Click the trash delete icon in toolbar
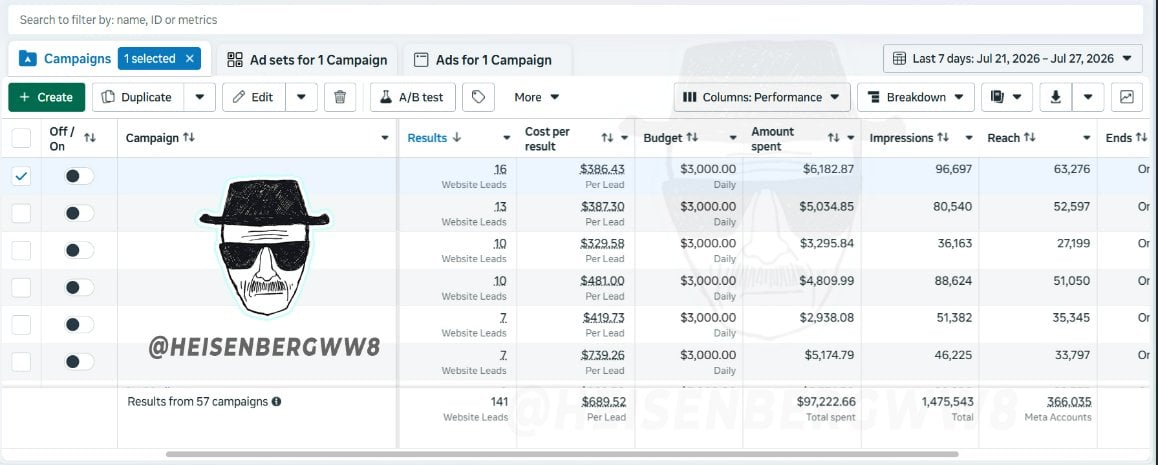 [x=340, y=97]
